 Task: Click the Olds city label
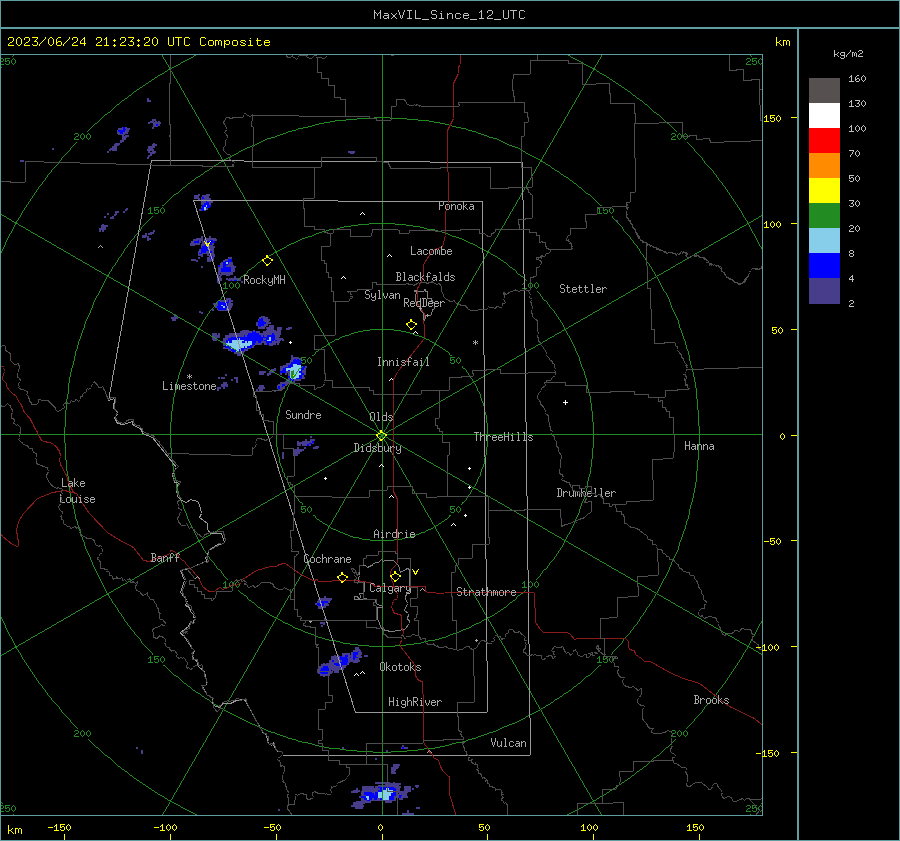(x=381, y=417)
